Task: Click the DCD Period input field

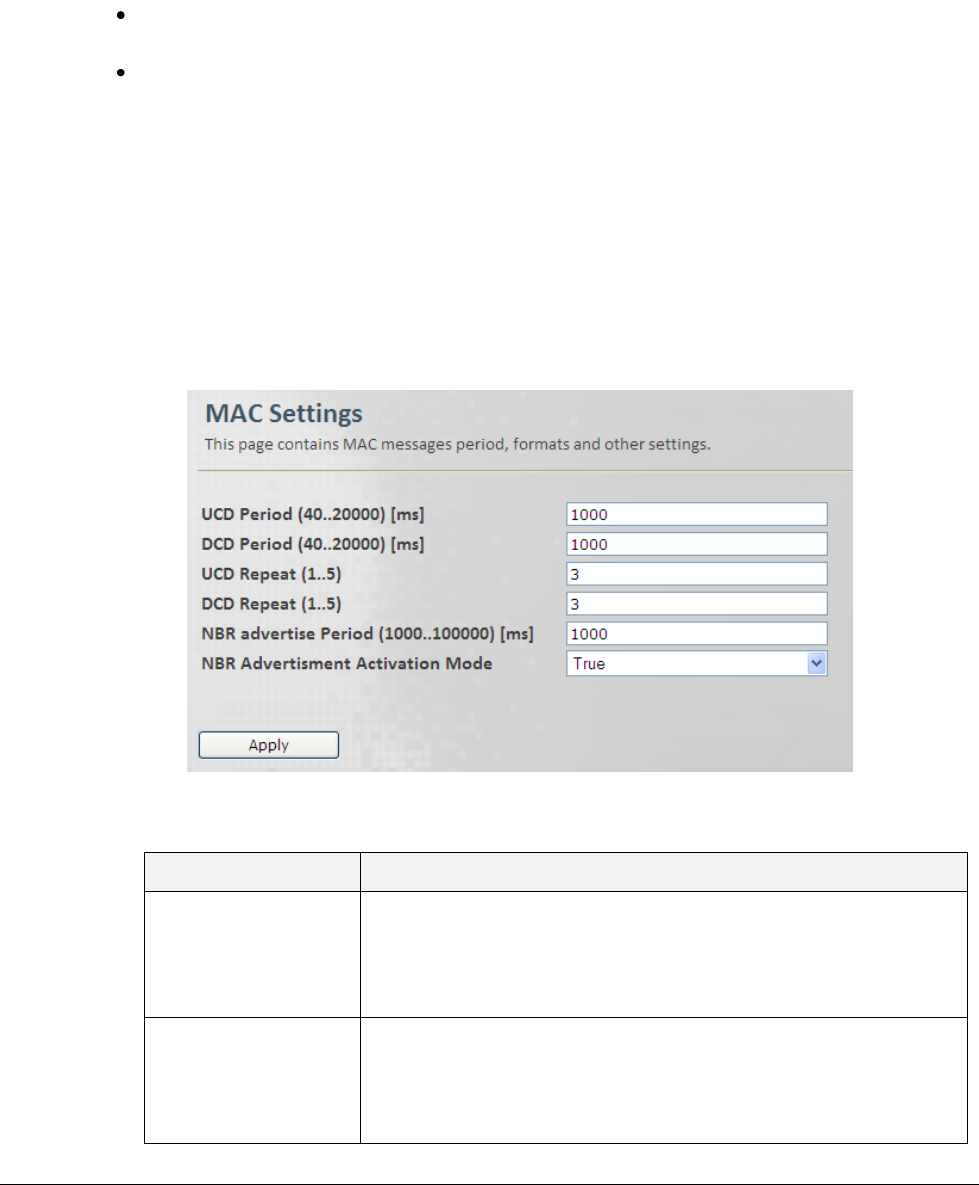Action: (x=696, y=544)
